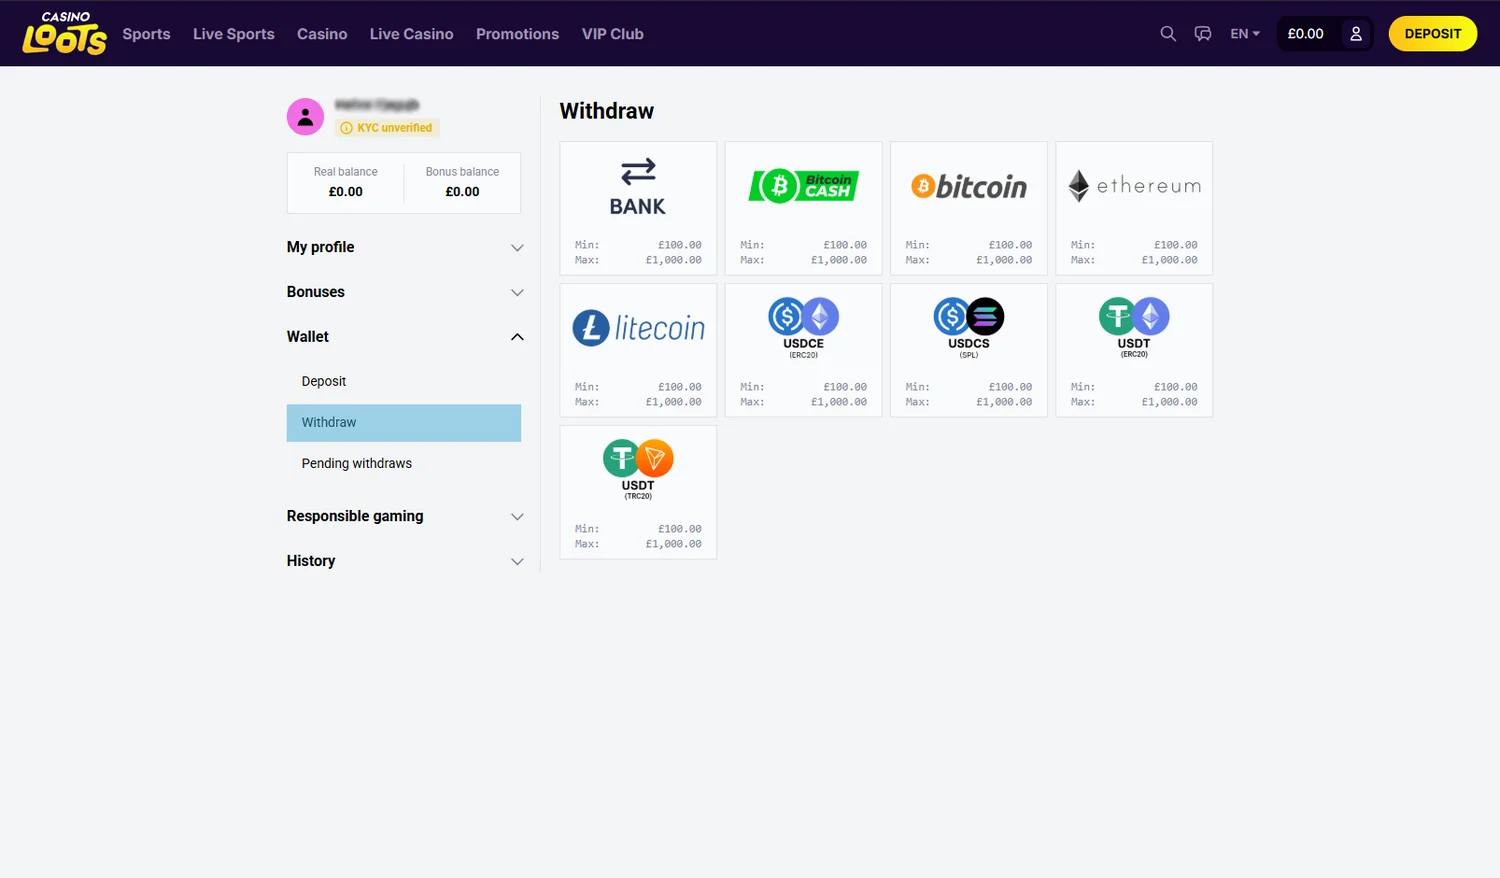
Task: Expand the Responsible gaming section
Action: pos(405,516)
